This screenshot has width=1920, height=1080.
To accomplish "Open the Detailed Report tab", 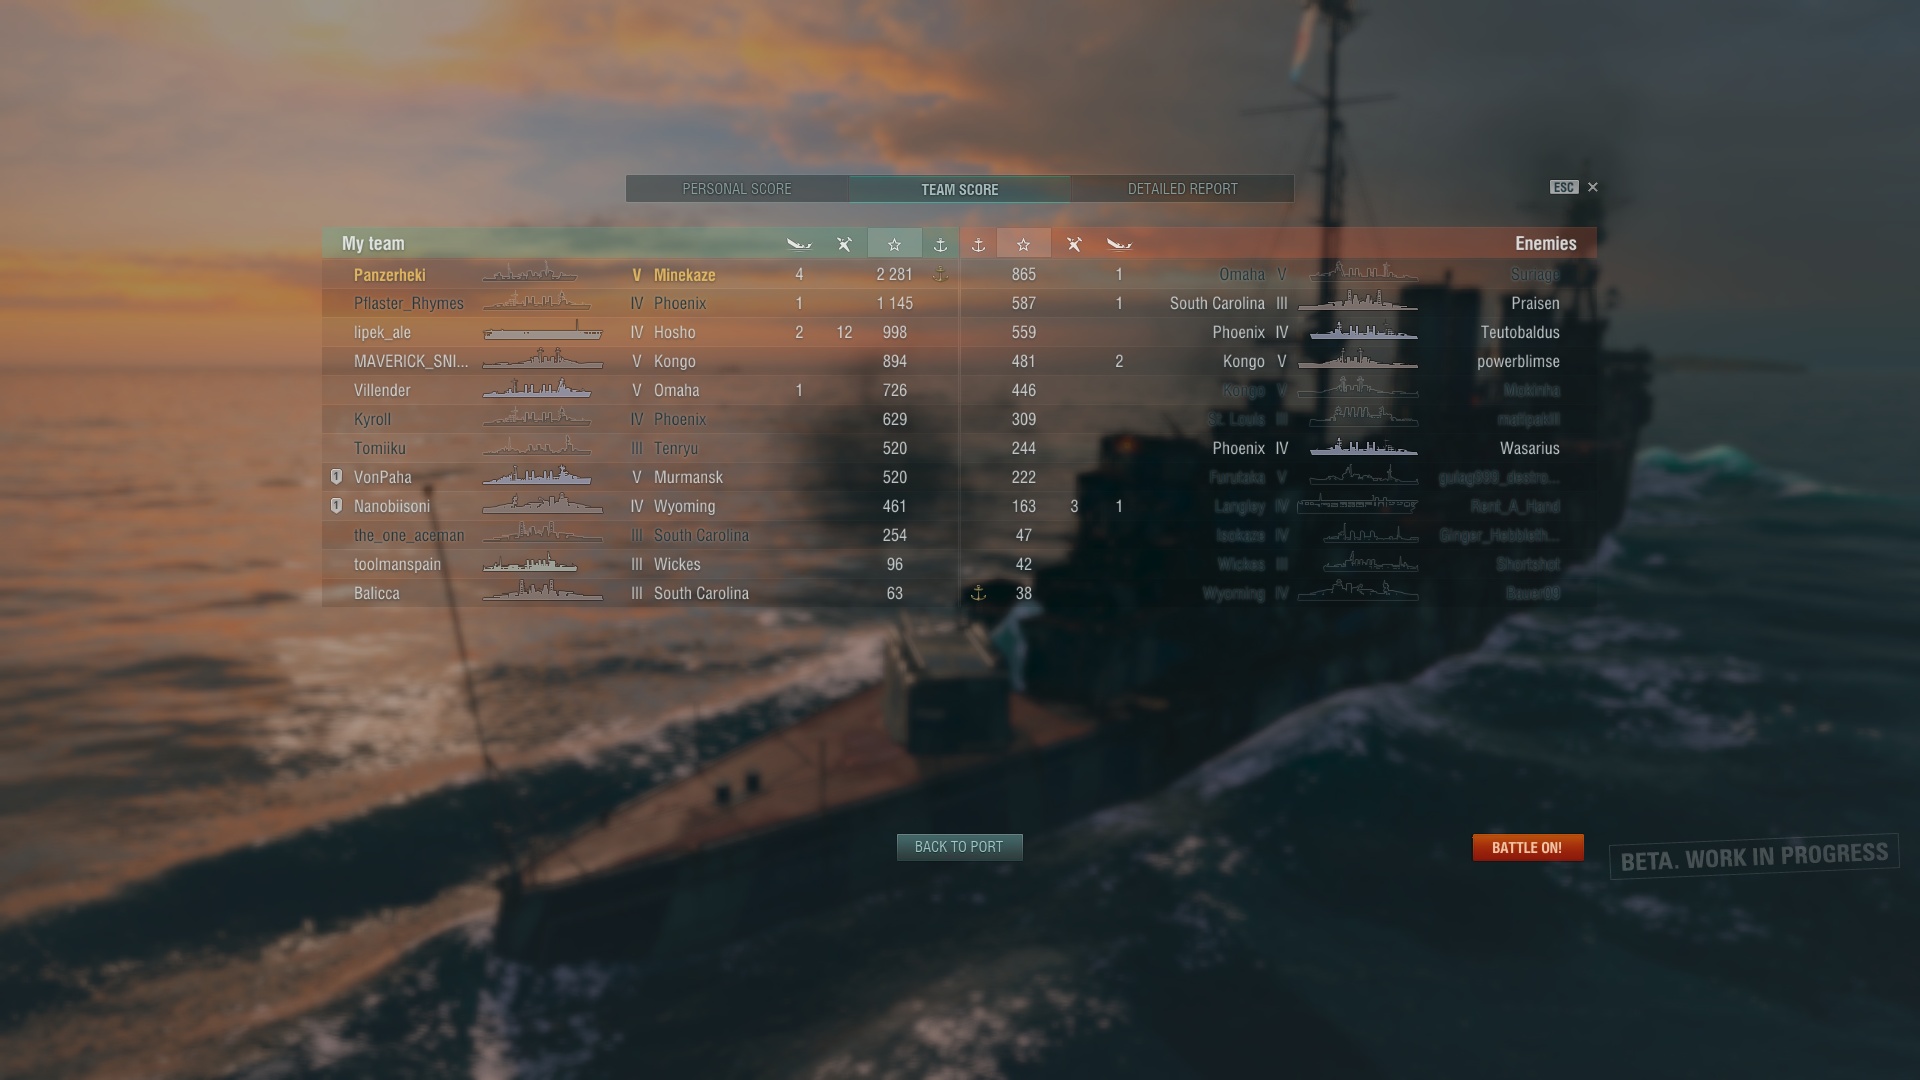I will [1182, 189].
